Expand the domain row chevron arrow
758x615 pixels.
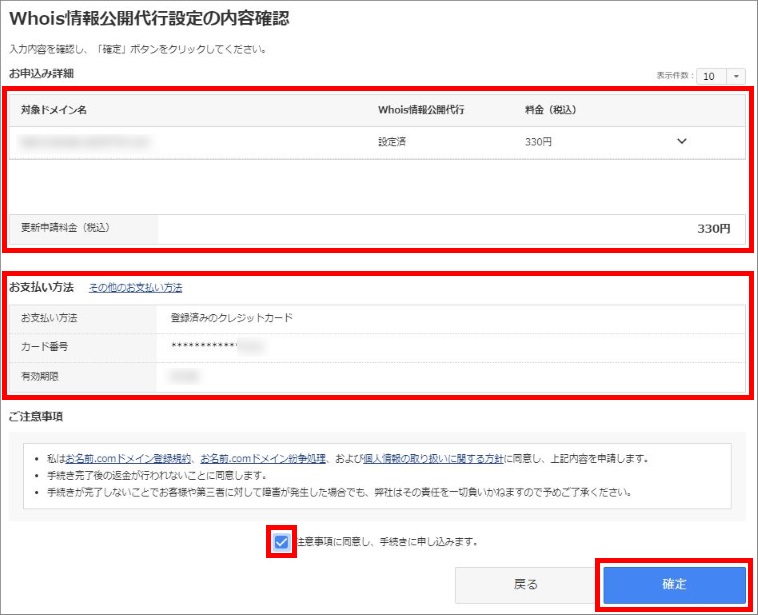click(x=683, y=142)
